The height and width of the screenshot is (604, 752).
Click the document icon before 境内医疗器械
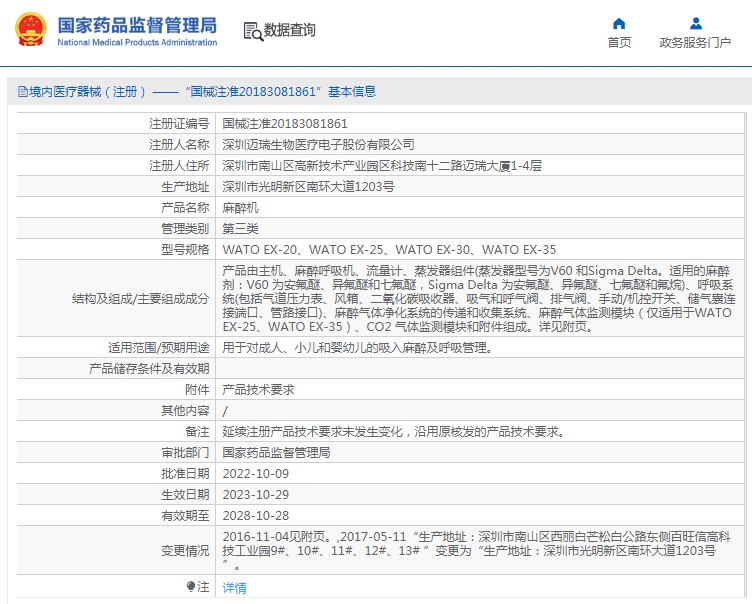click(x=23, y=91)
